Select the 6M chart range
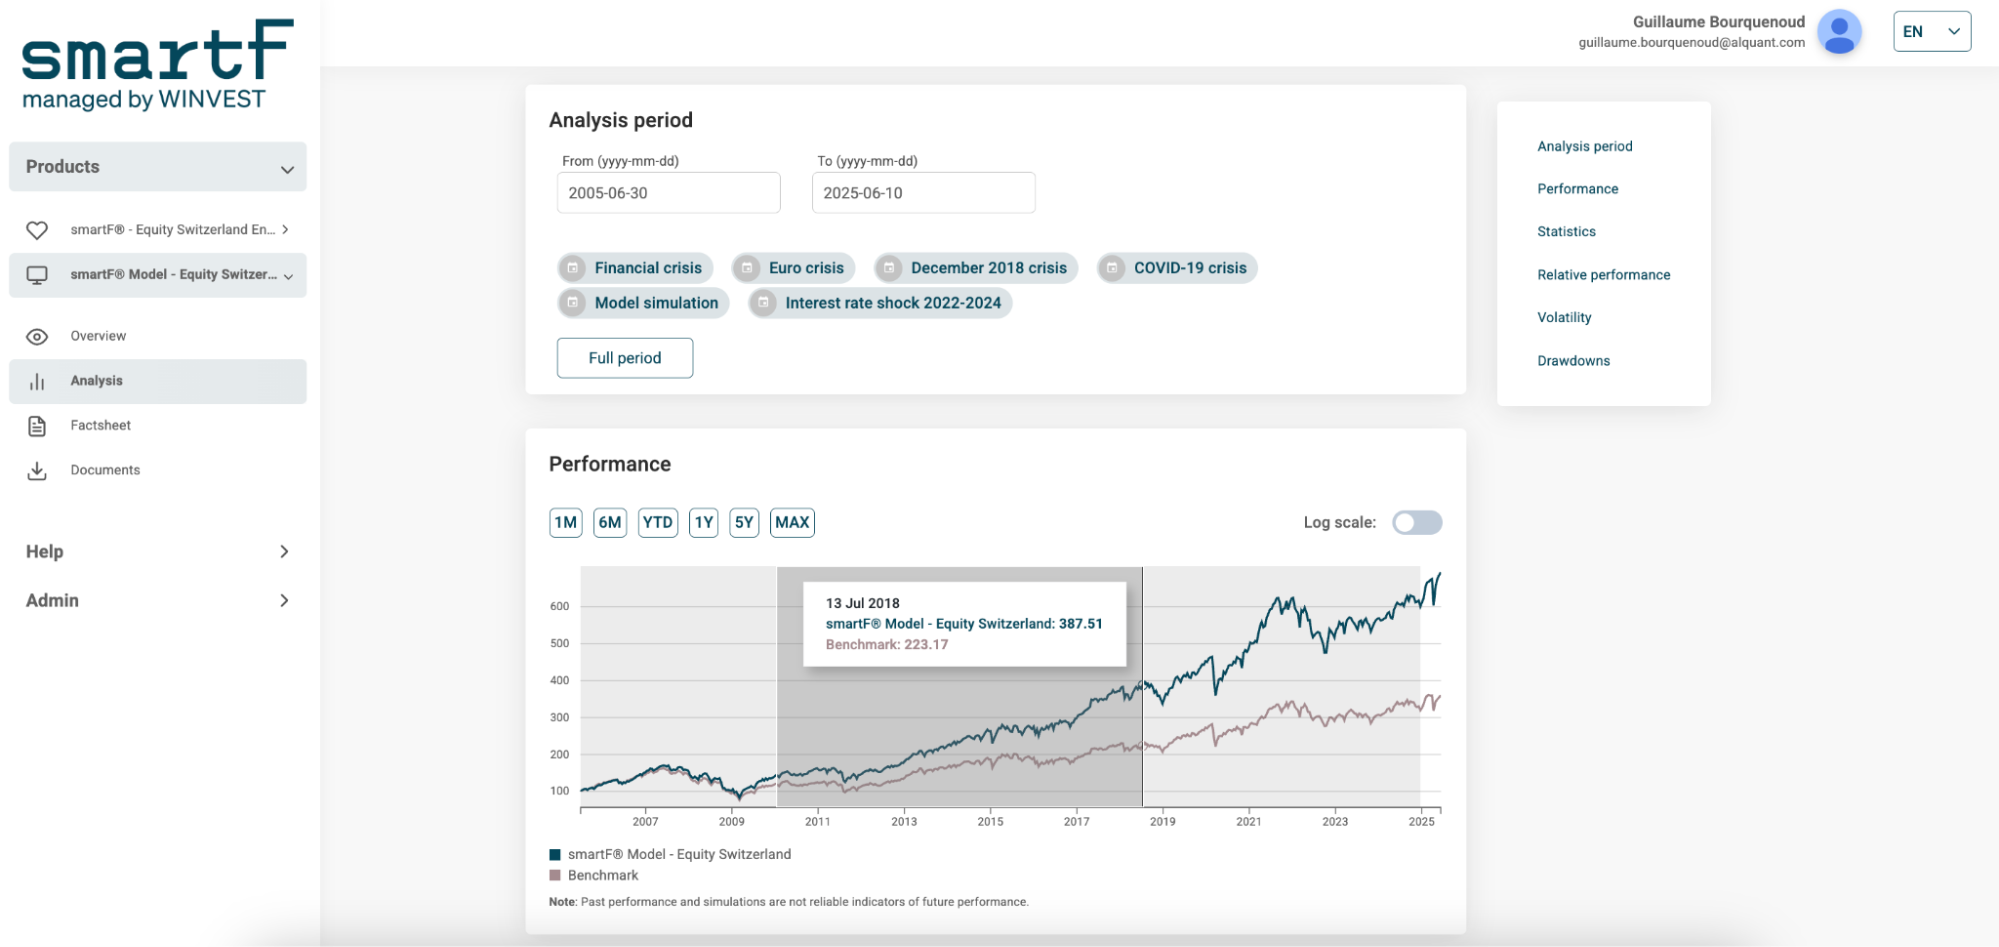Viewport: 1999px width, 947px height. pyautogui.click(x=610, y=523)
